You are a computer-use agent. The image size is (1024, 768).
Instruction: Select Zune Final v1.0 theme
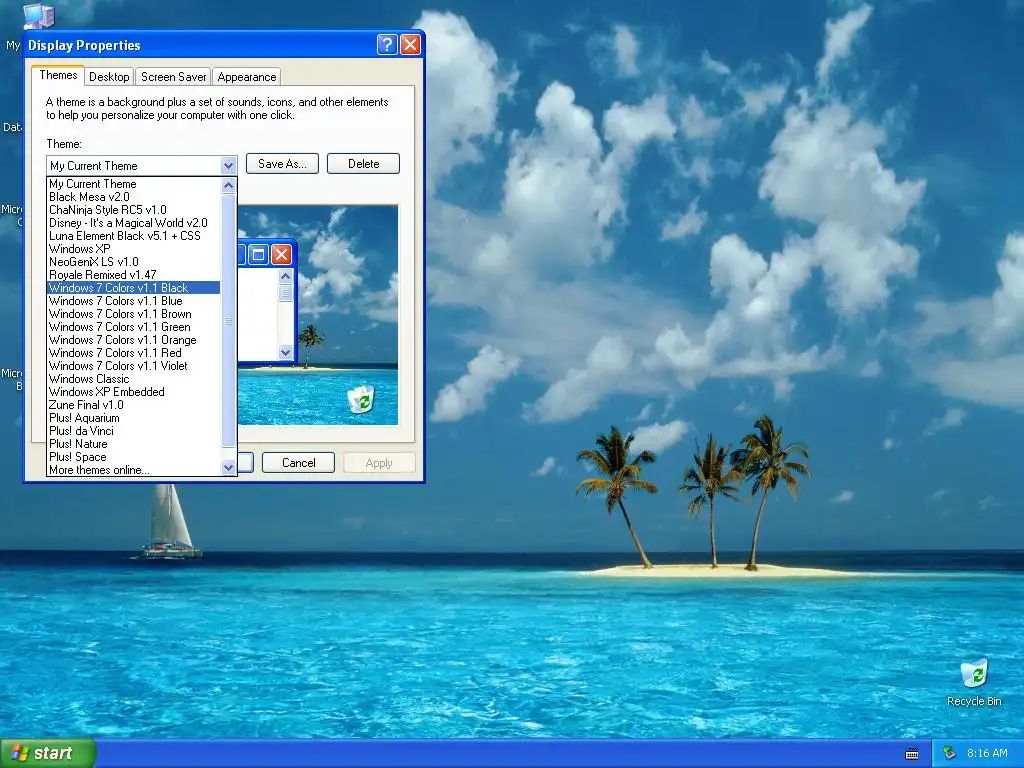(135, 405)
